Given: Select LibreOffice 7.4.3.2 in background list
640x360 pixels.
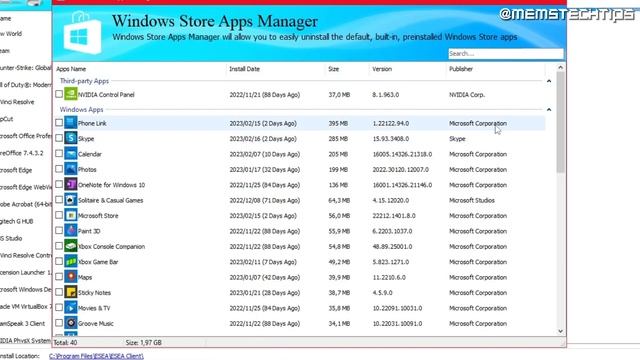Looking at the screenshot, I should tap(22, 153).
